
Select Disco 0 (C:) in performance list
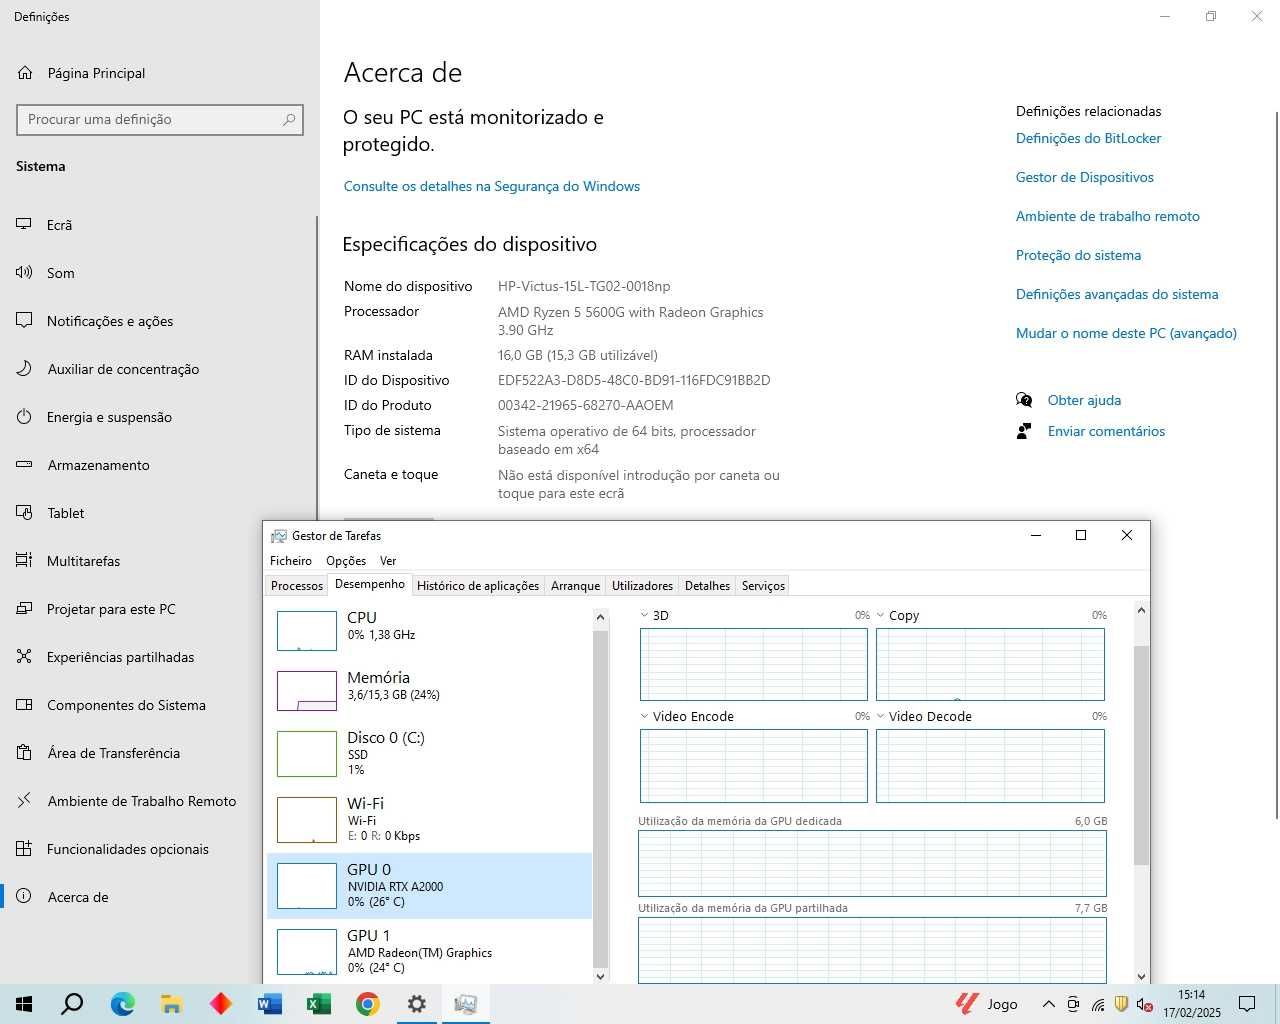[430, 753]
